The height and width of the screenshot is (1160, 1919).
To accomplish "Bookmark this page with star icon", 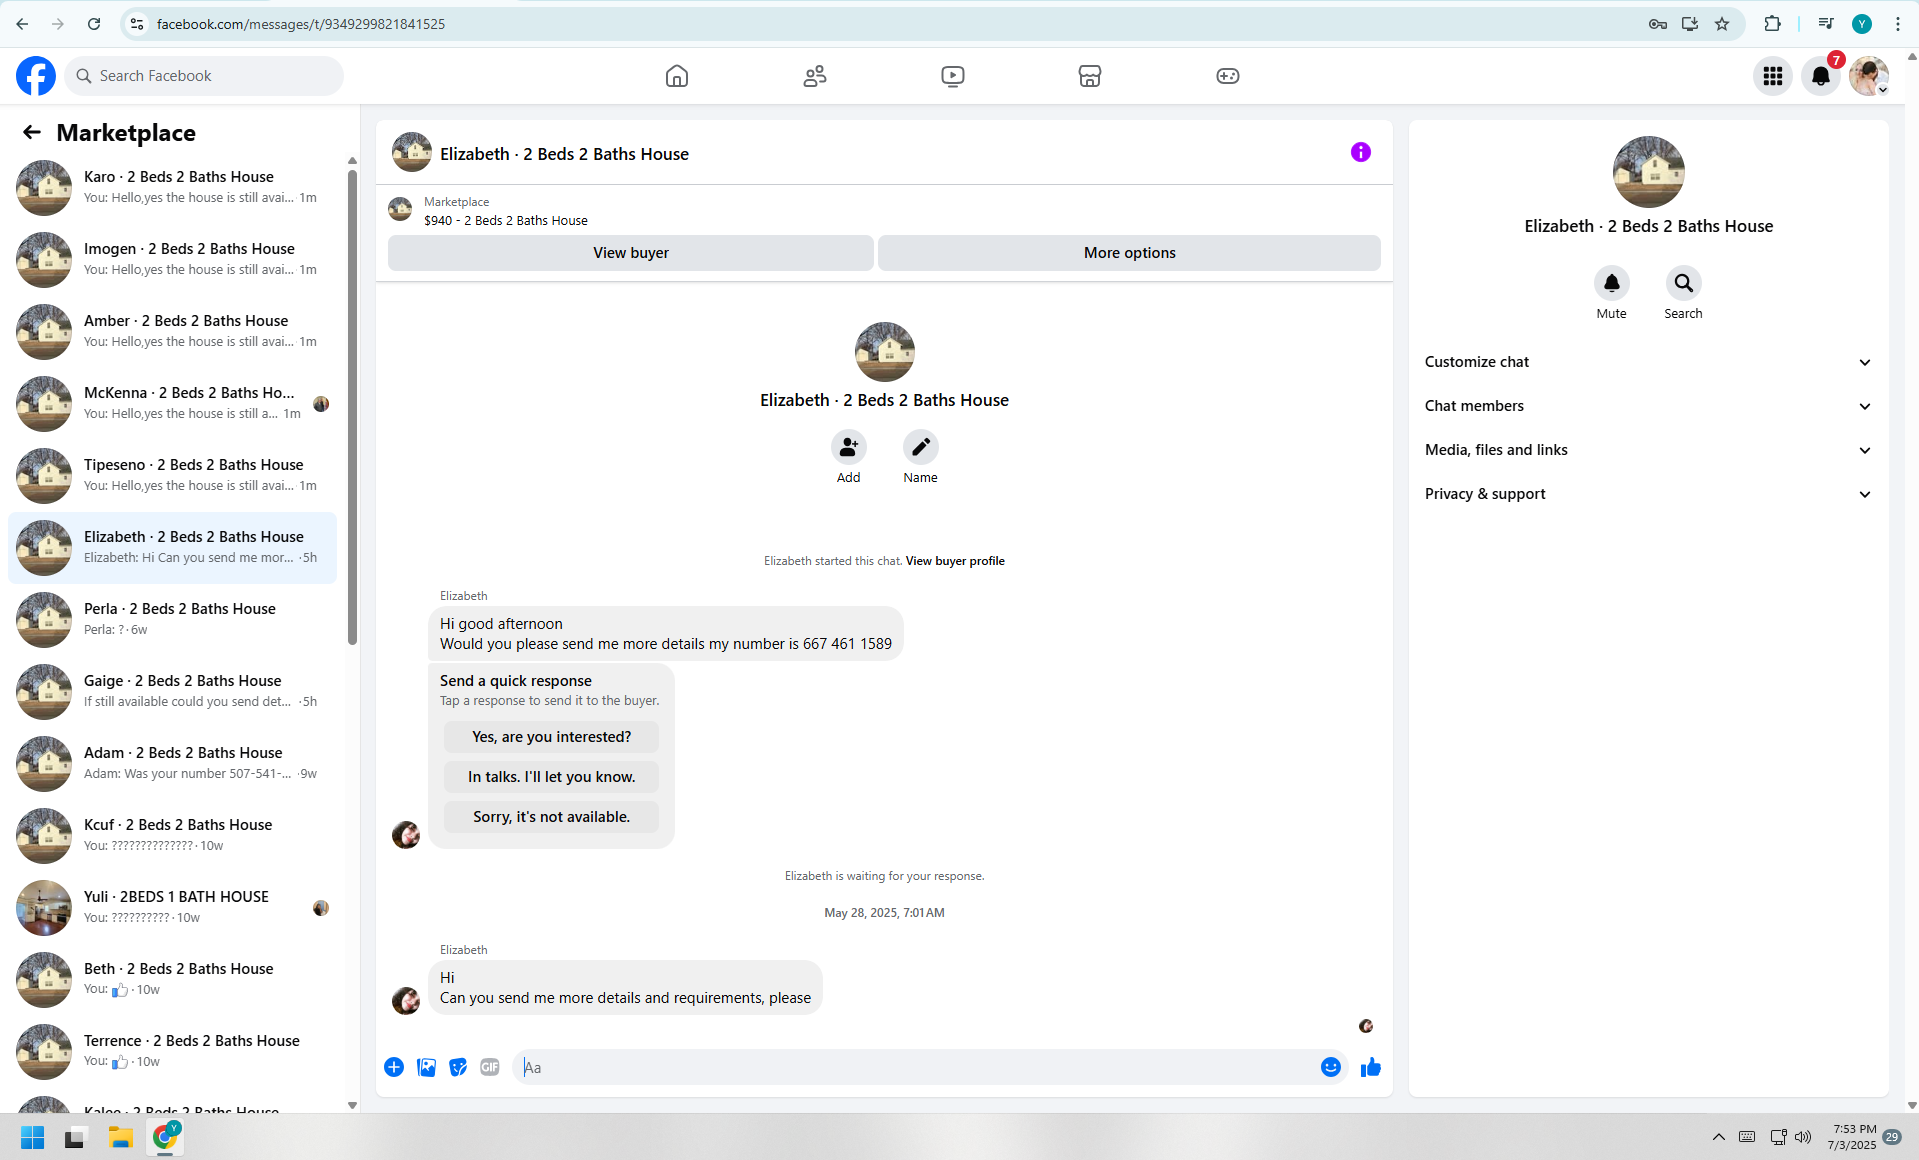I will pyautogui.click(x=1722, y=24).
